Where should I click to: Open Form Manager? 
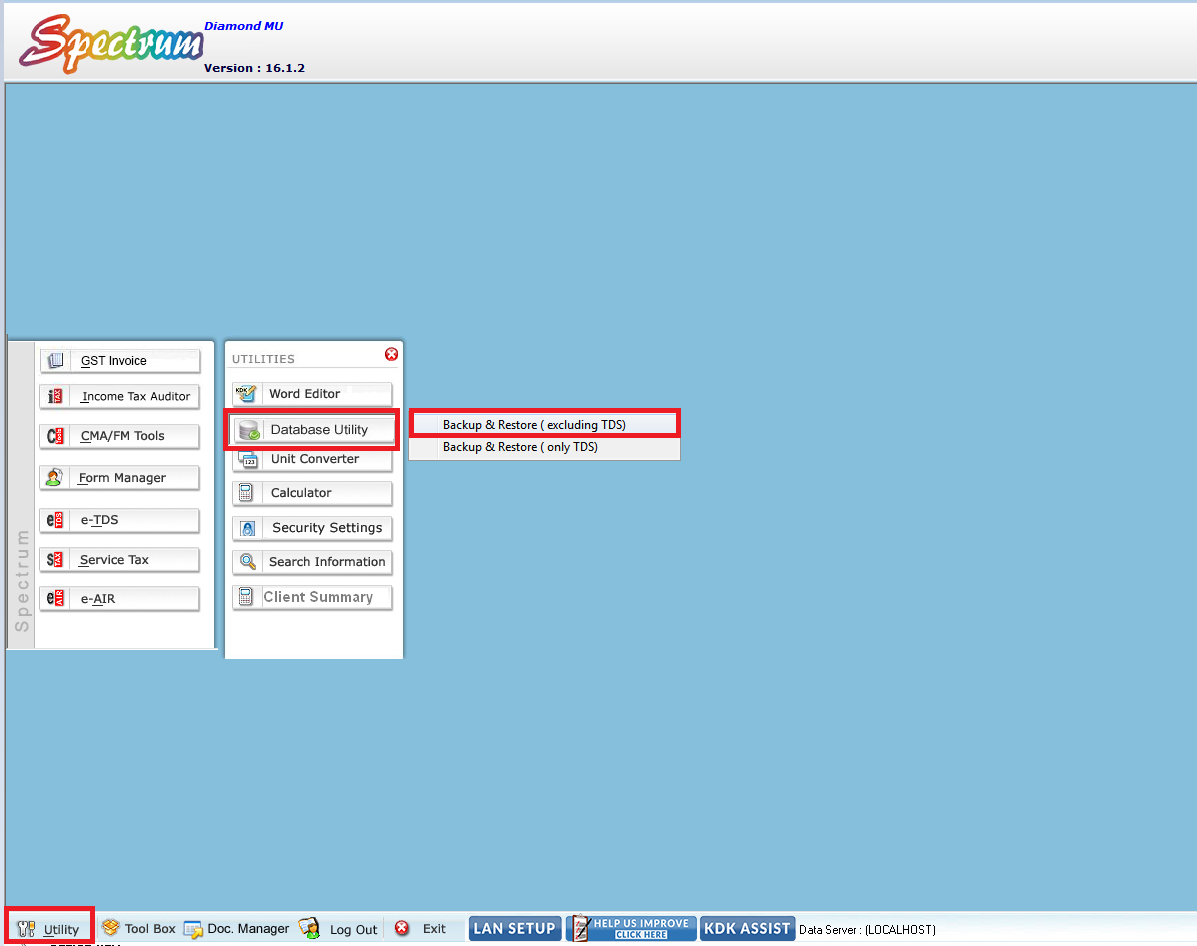tap(120, 477)
